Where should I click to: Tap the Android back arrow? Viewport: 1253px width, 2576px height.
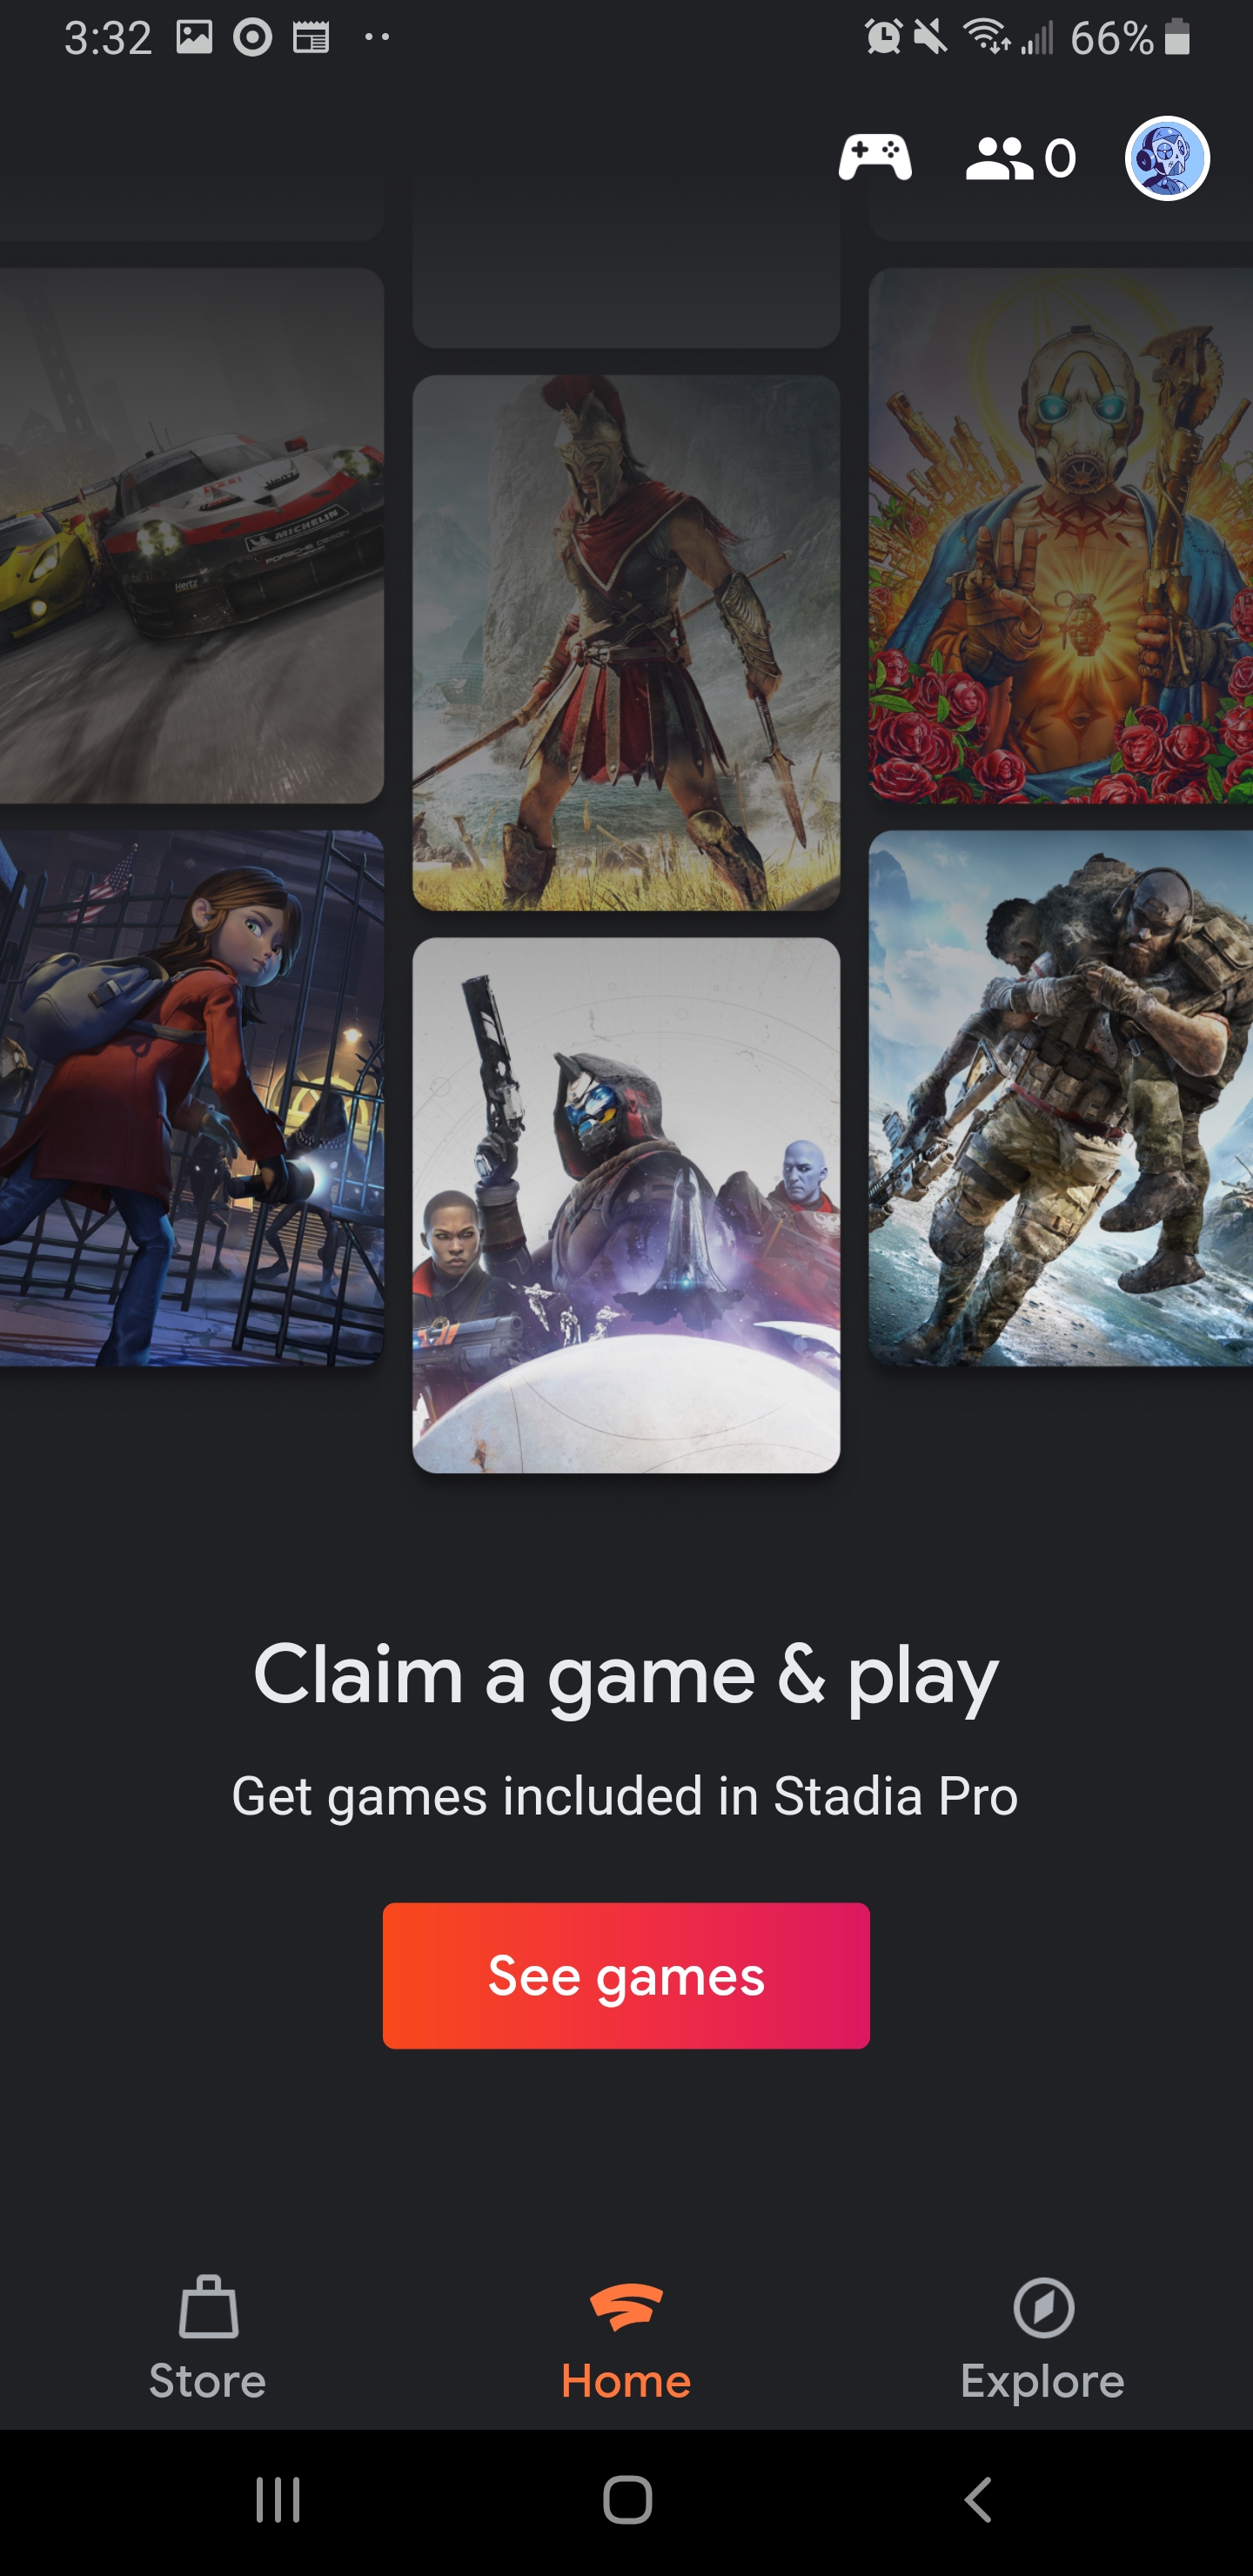click(978, 2500)
